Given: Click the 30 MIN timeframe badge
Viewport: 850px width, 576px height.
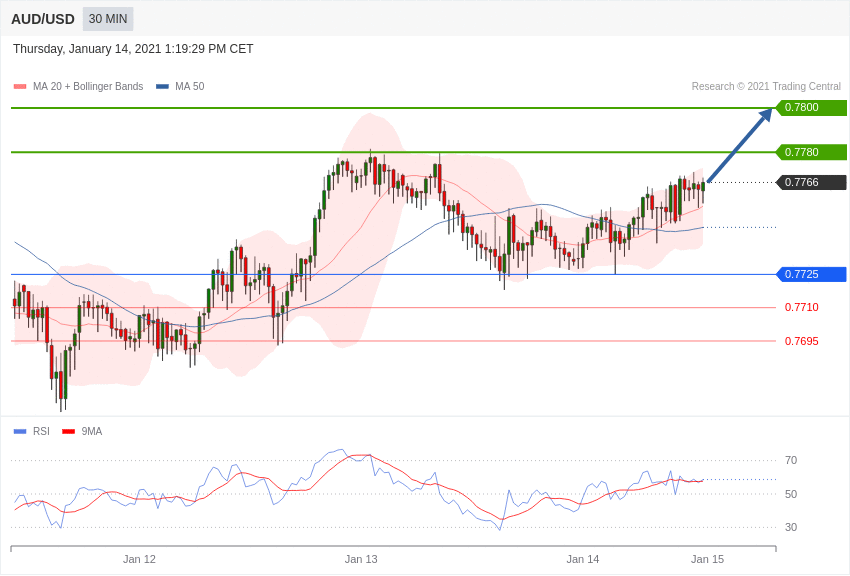Looking at the screenshot, I should 108,19.
